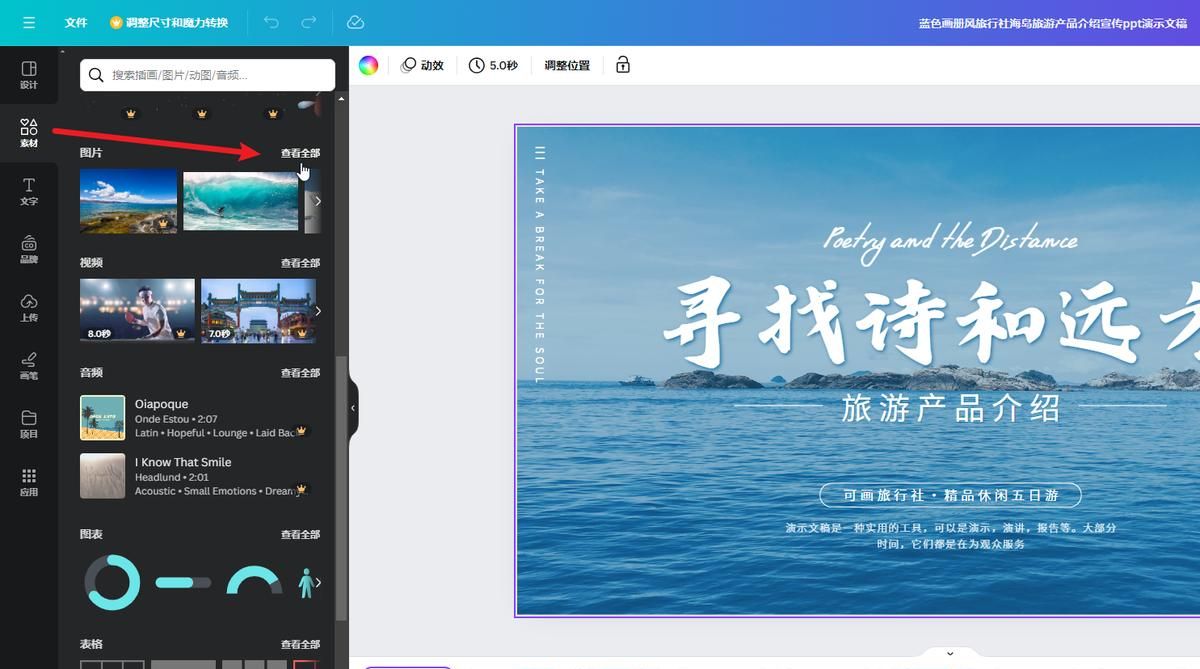This screenshot has height=669, width=1200.
Task: Show more videos with right chevron
Action: [x=318, y=311]
